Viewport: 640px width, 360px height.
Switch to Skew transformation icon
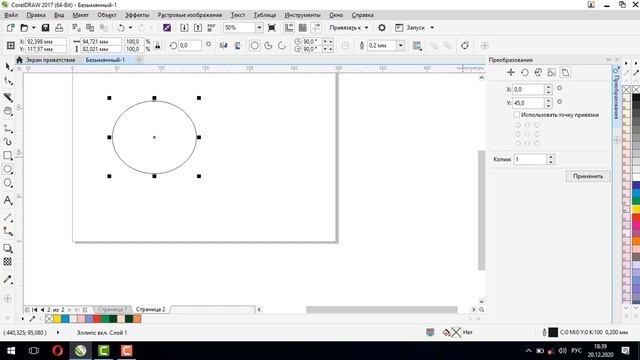[x=565, y=73]
